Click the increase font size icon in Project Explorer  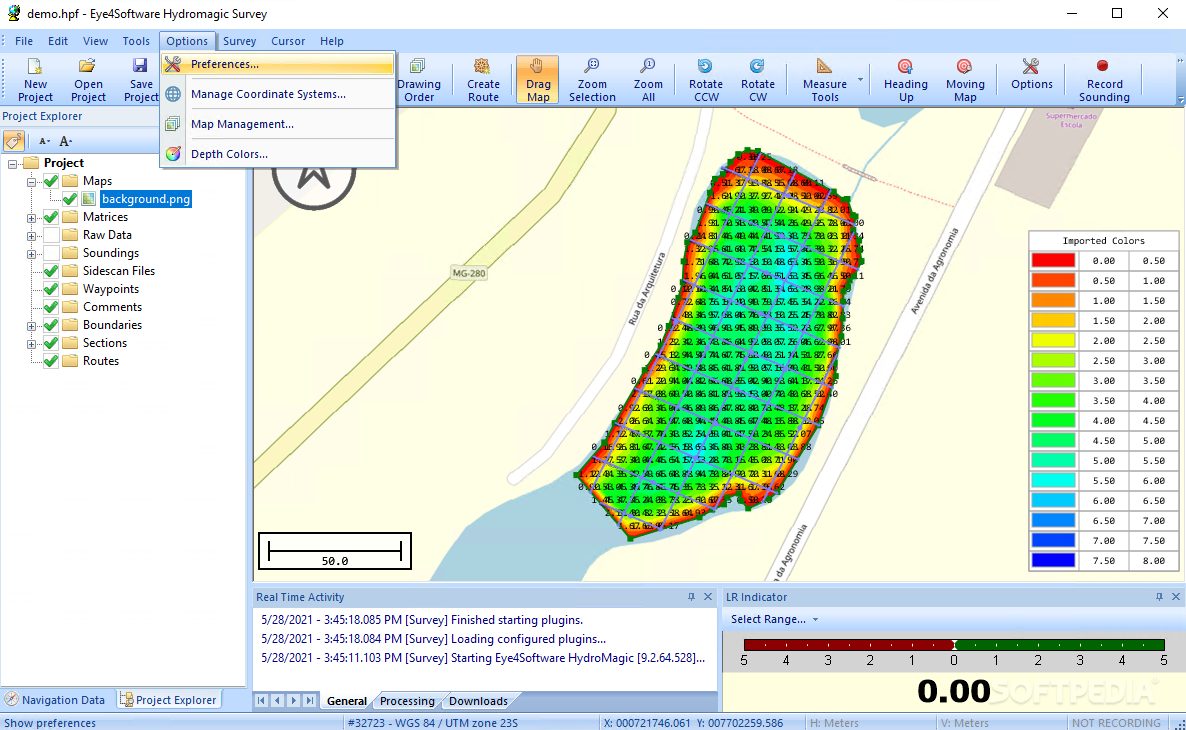pyautogui.click(x=66, y=141)
